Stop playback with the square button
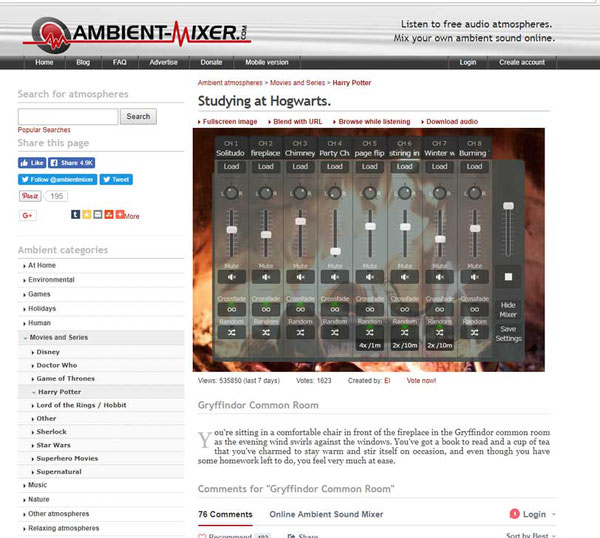The width and height of the screenshot is (600, 538). tap(508, 277)
